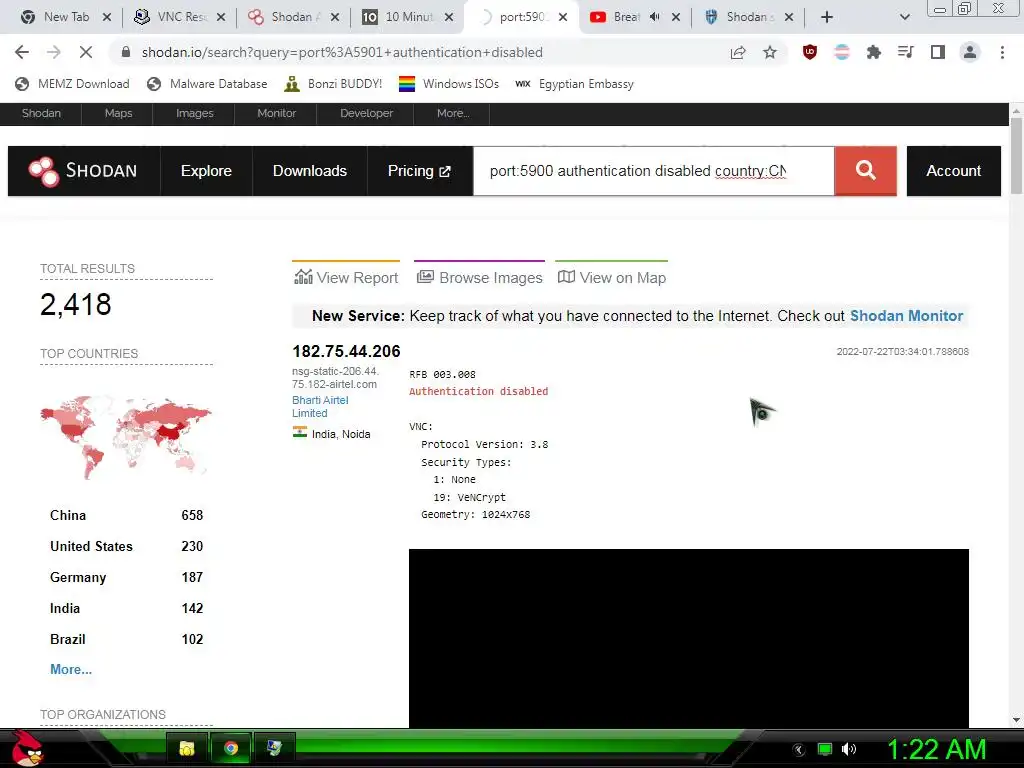1024x768 pixels.
Task: Click Bharti Airtel Limited organization link
Action: pyautogui.click(x=320, y=406)
